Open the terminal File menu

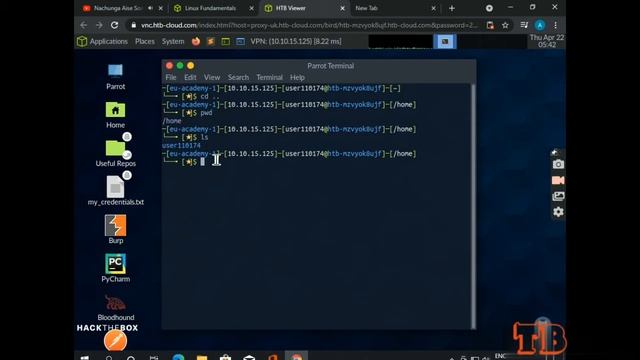coord(171,77)
